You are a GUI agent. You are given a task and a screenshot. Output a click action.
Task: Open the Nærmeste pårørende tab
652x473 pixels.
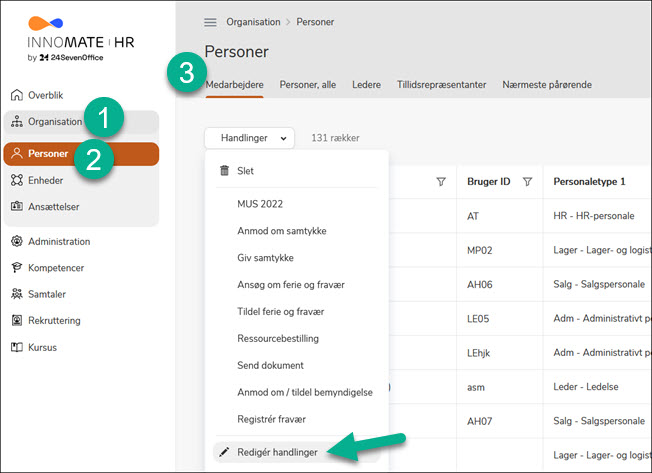coord(546,85)
